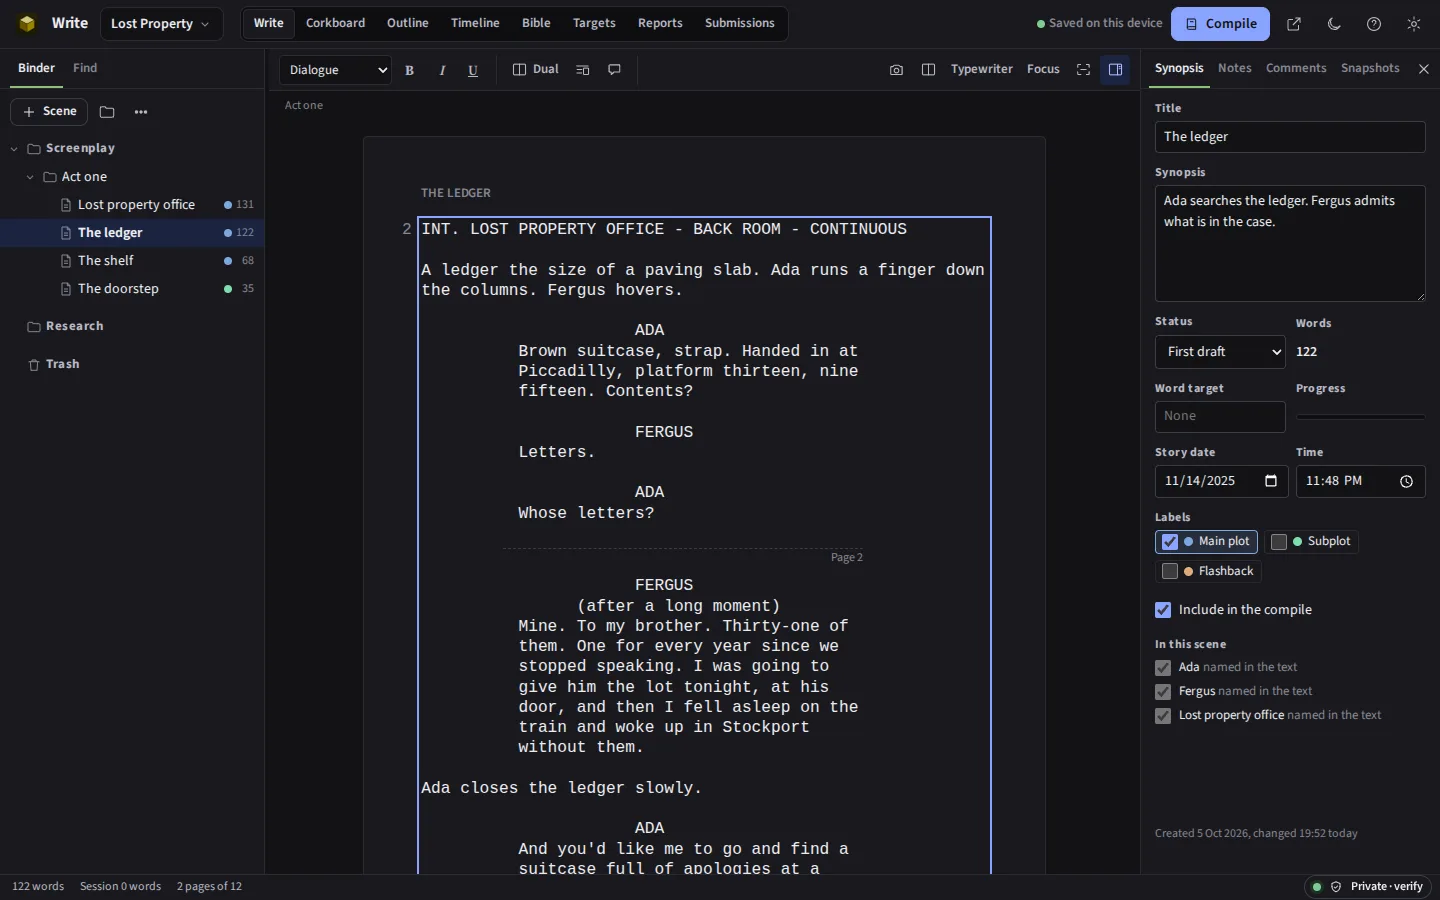Open the binder more options ellipsis
1440x900 pixels.
pyautogui.click(x=141, y=112)
